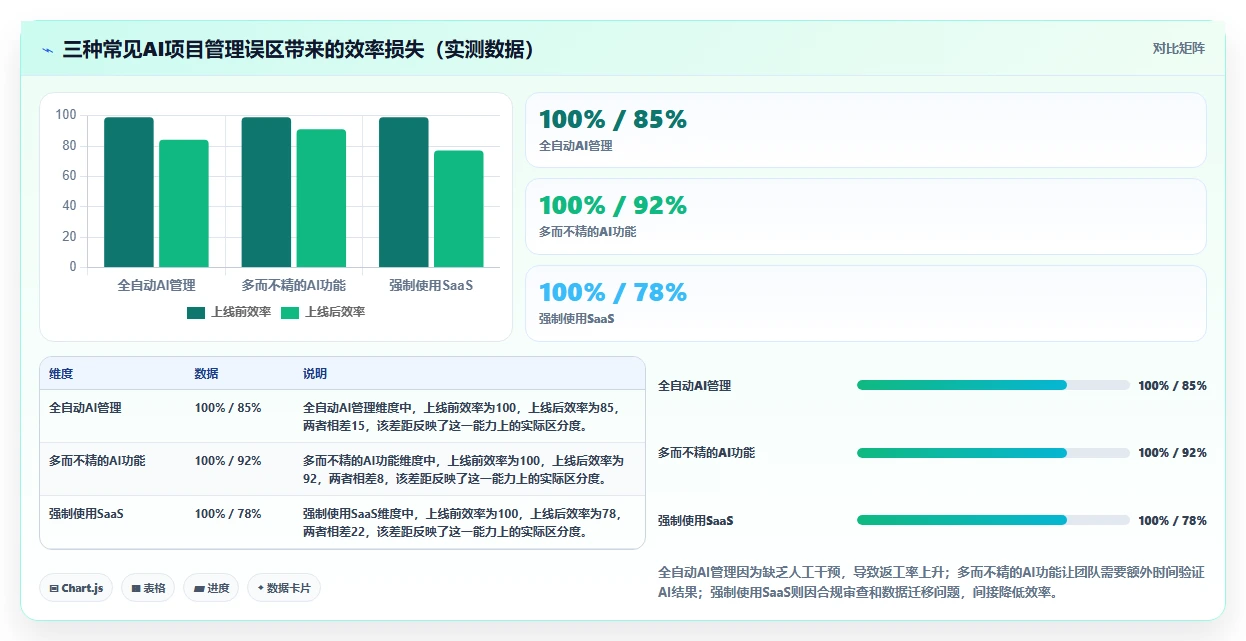Click the 100% / 85% table data cell
The height and width of the screenshot is (641, 1246).
(228, 408)
